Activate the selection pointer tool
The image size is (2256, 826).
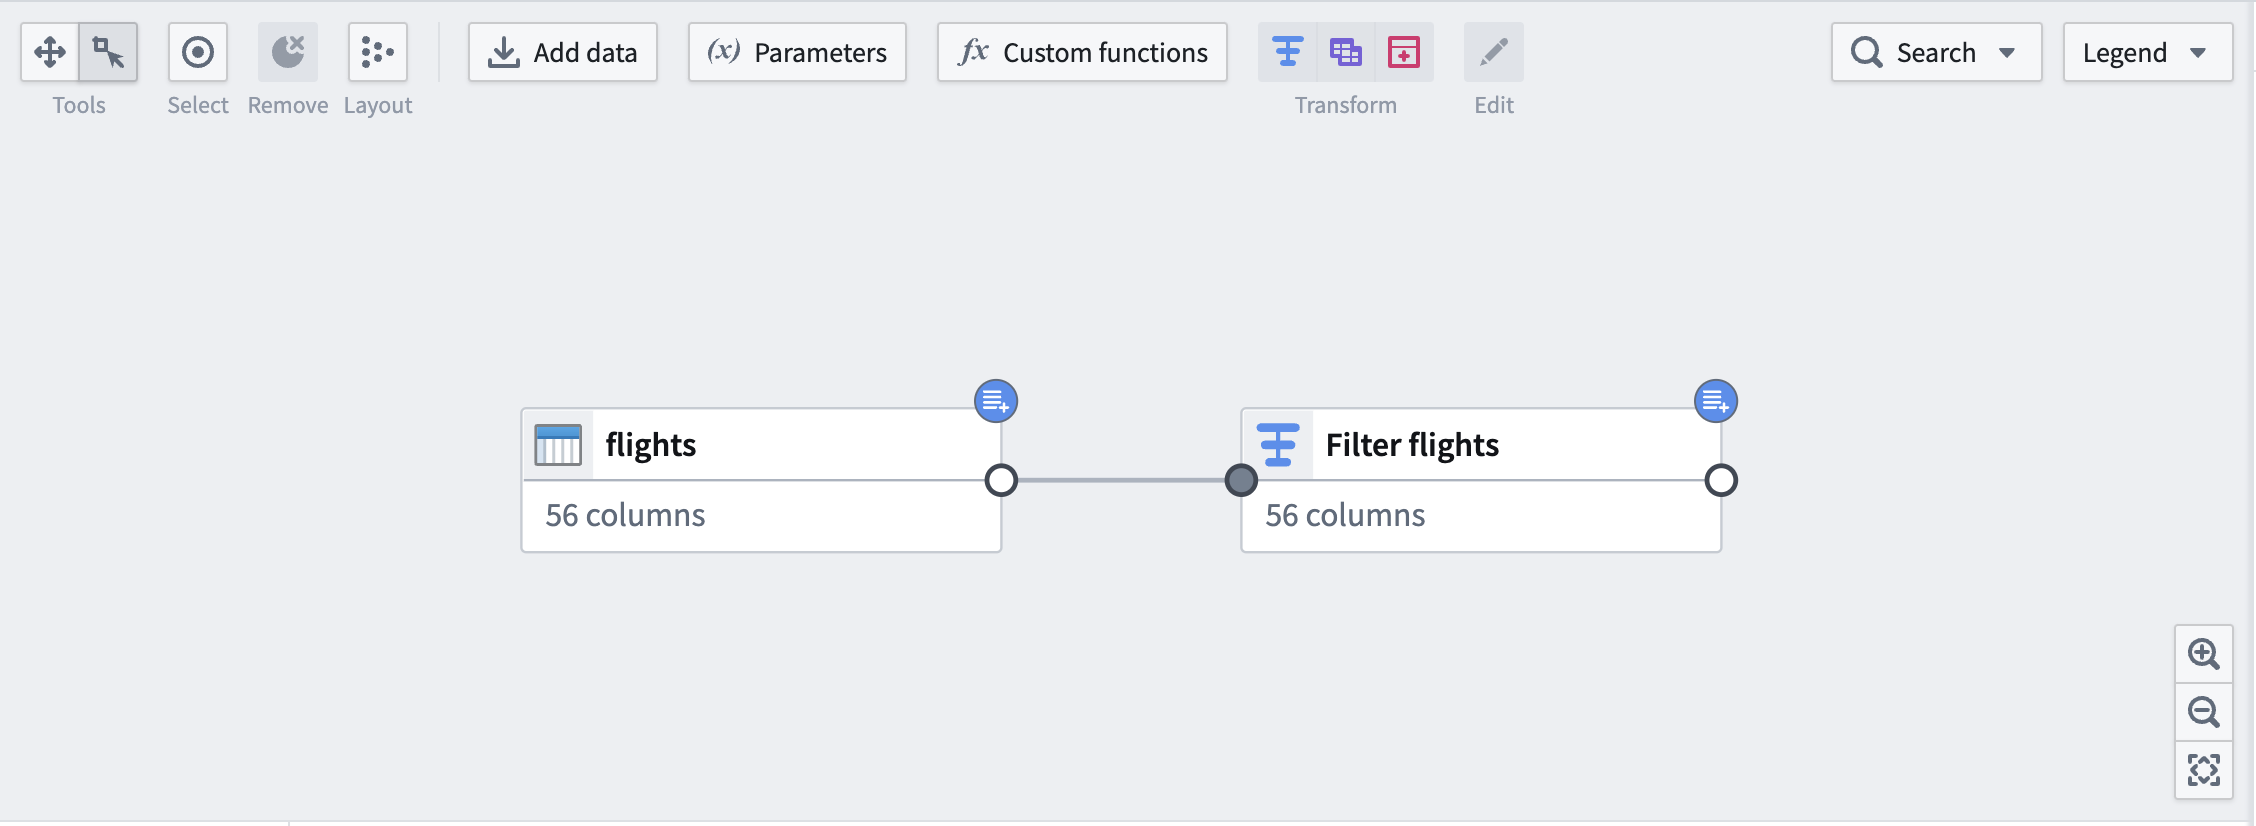click(x=108, y=52)
